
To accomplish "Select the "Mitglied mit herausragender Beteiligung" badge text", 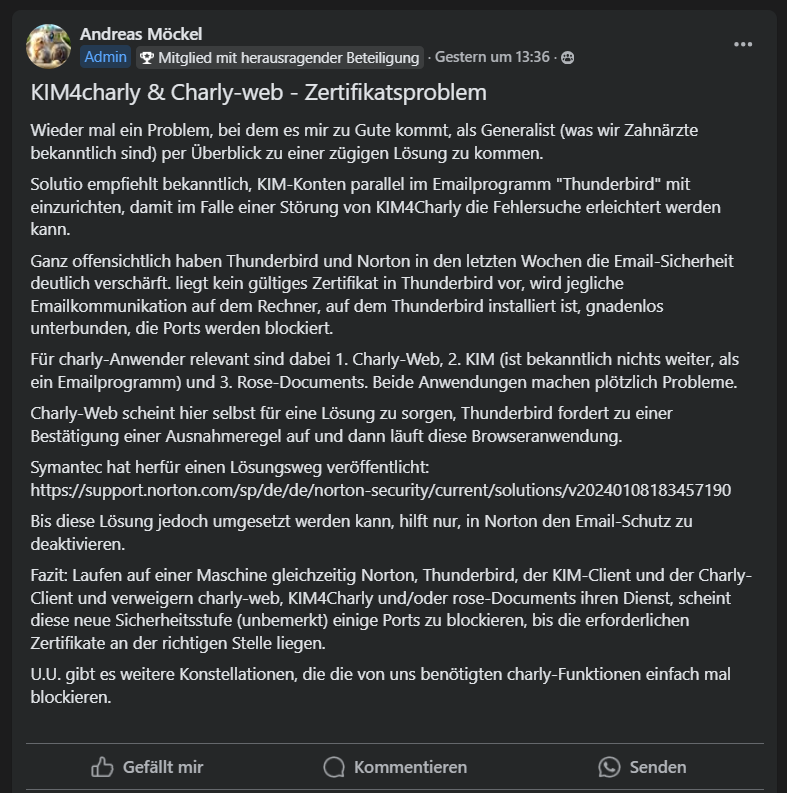I will [x=288, y=58].
